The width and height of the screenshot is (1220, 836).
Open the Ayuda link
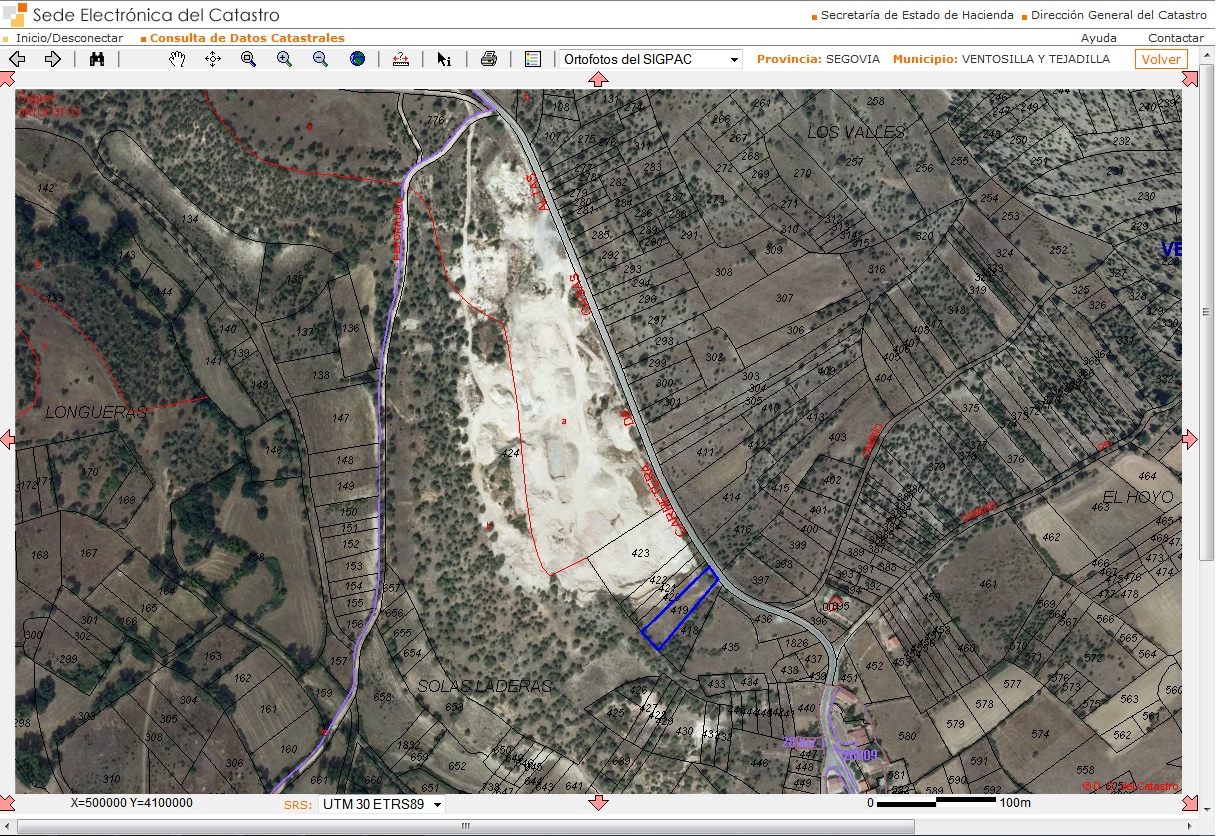[1098, 38]
